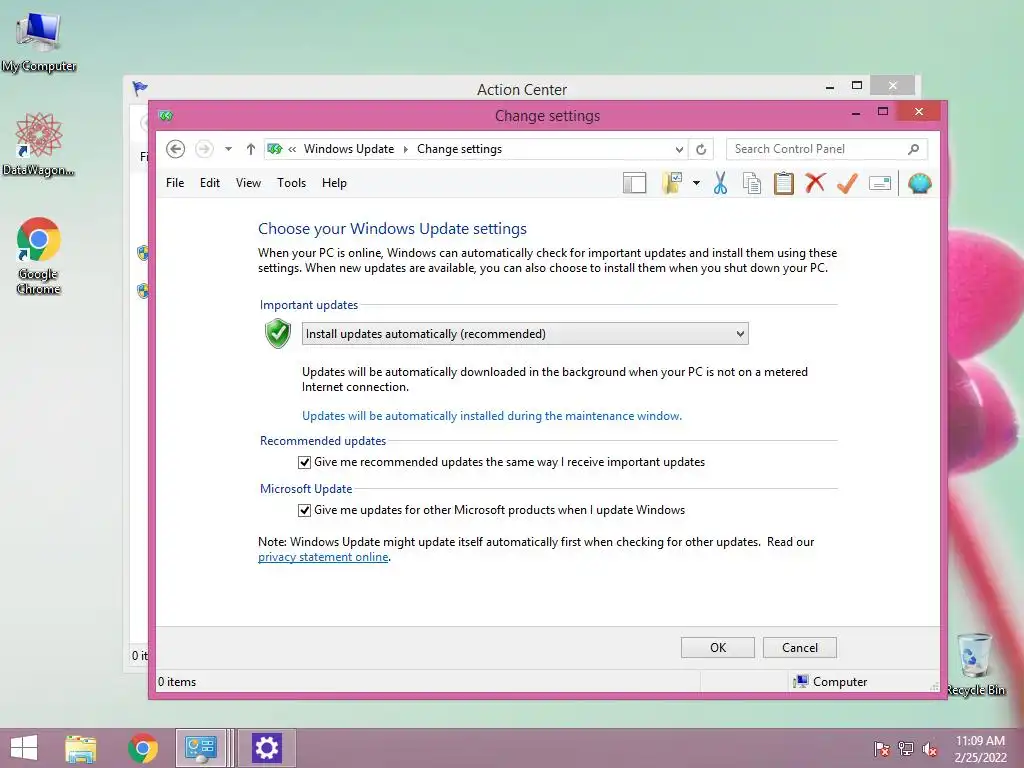Open the Edit menu
This screenshot has width=1024, height=768.
[210, 183]
